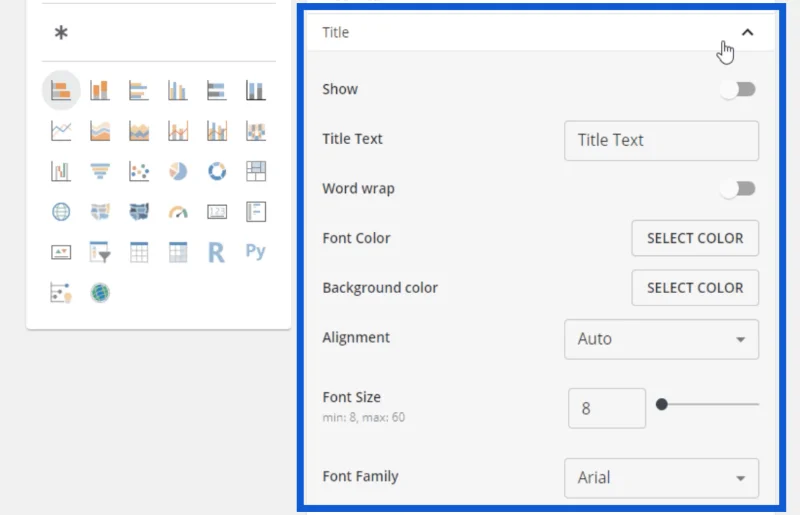Click the asterisk icon above visuals
This screenshot has height=515, width=800.
click(x=61, y=33)
